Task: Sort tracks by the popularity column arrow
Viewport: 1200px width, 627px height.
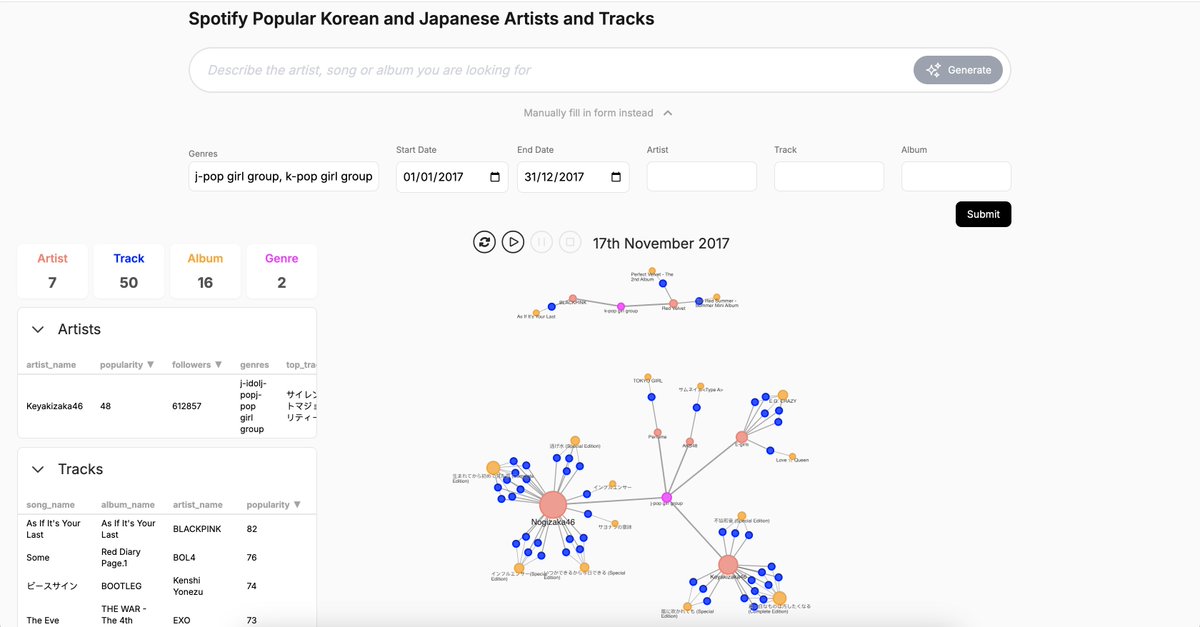Action: [297, 505]
